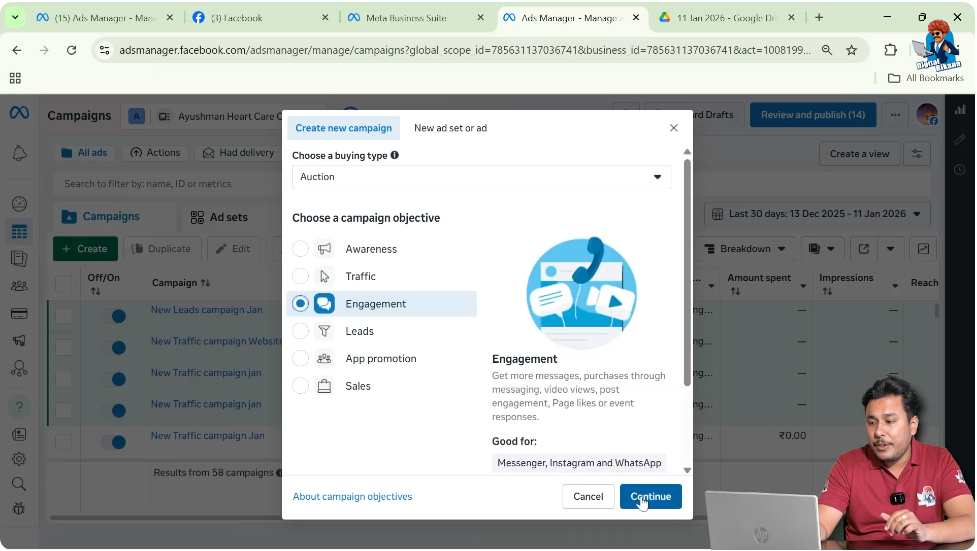This screenshot has width=977, height=551.
Task: Tick checkbox for New Leads campaign Jan
Action: [x=64, y=316]
